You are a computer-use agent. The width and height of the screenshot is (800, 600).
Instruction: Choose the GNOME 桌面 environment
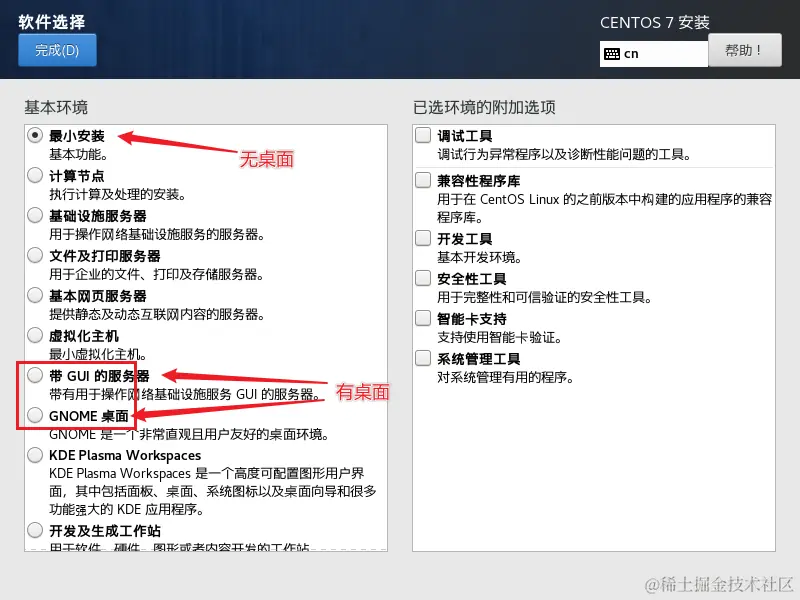click(35, 415)
